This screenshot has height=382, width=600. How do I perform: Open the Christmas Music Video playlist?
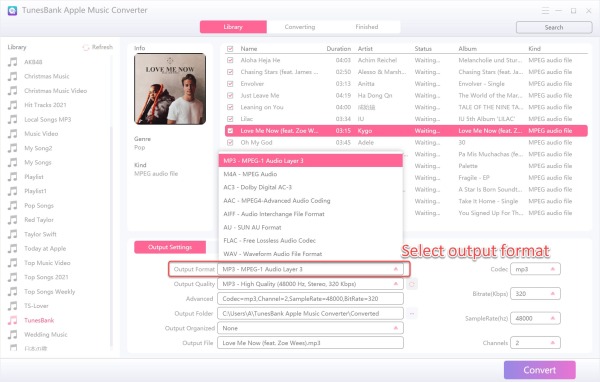tap(55, 91)
